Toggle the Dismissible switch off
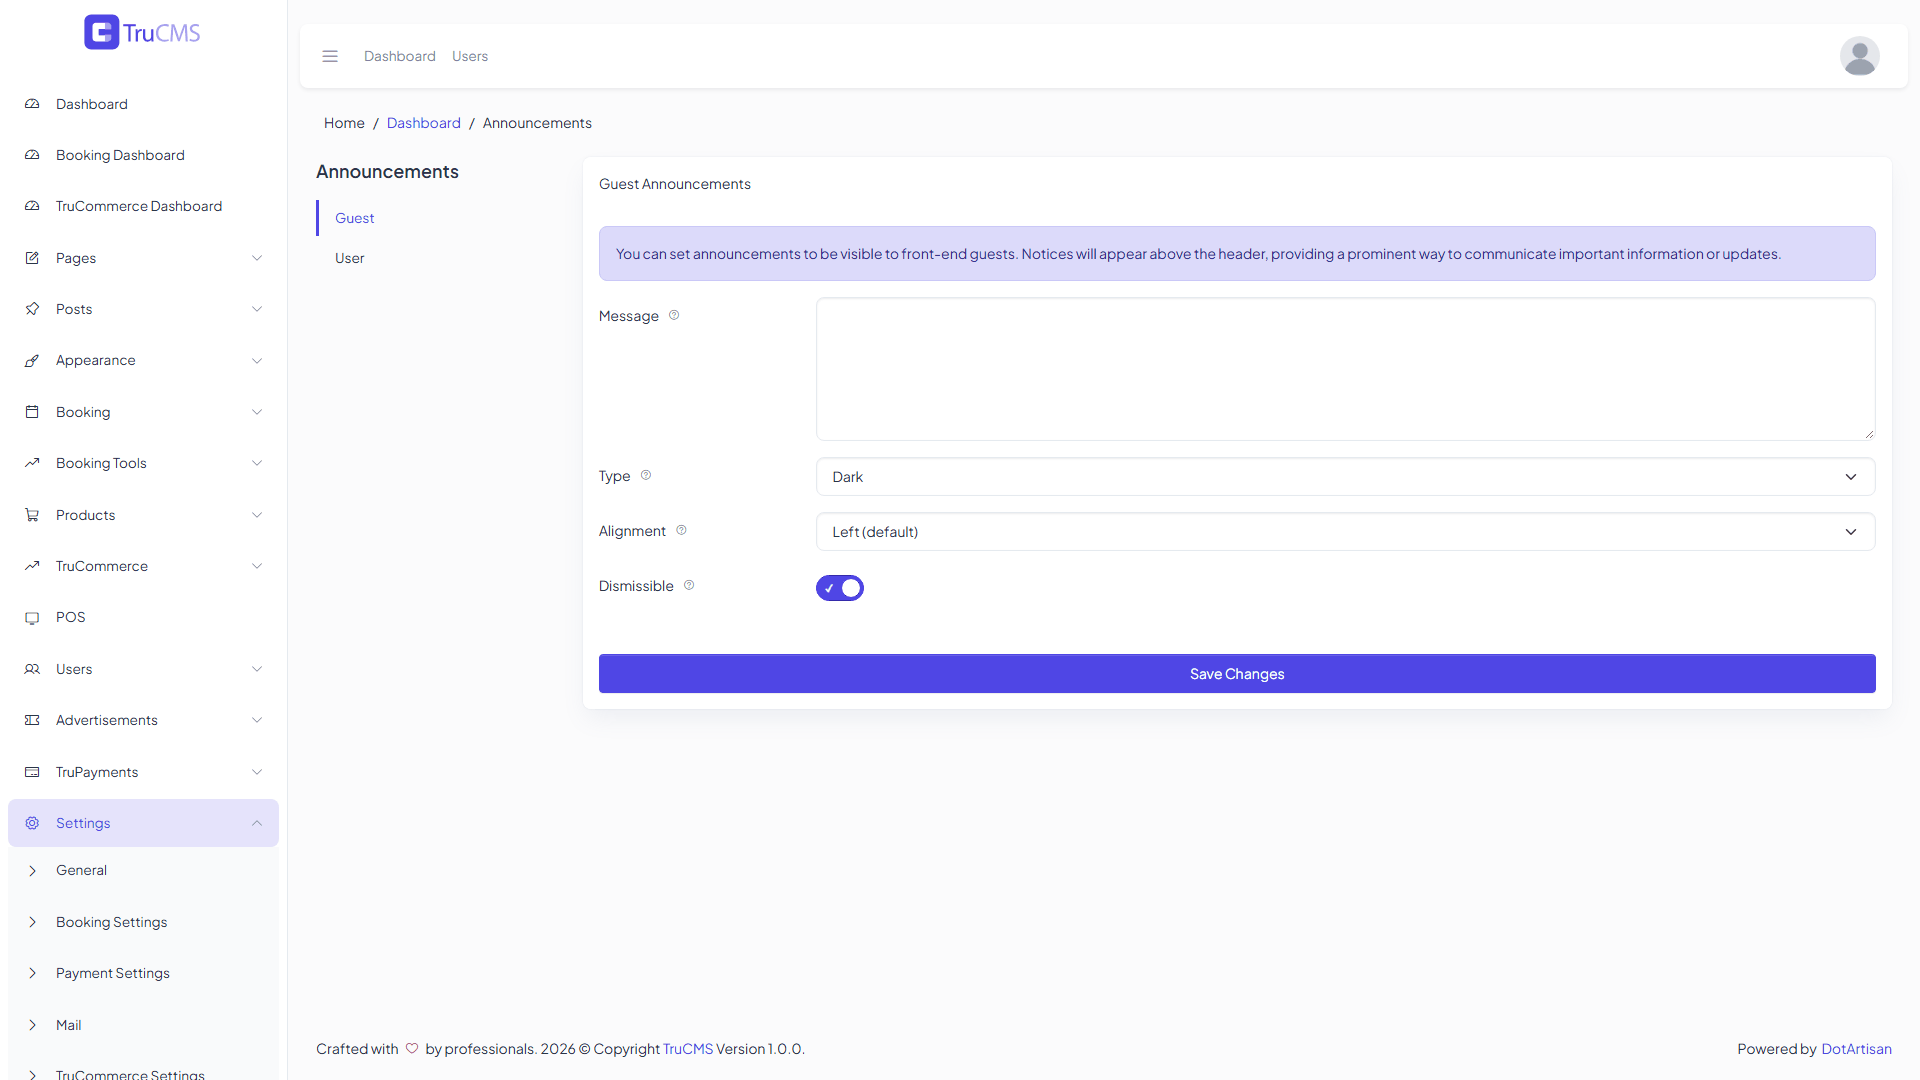 (840, 588)
